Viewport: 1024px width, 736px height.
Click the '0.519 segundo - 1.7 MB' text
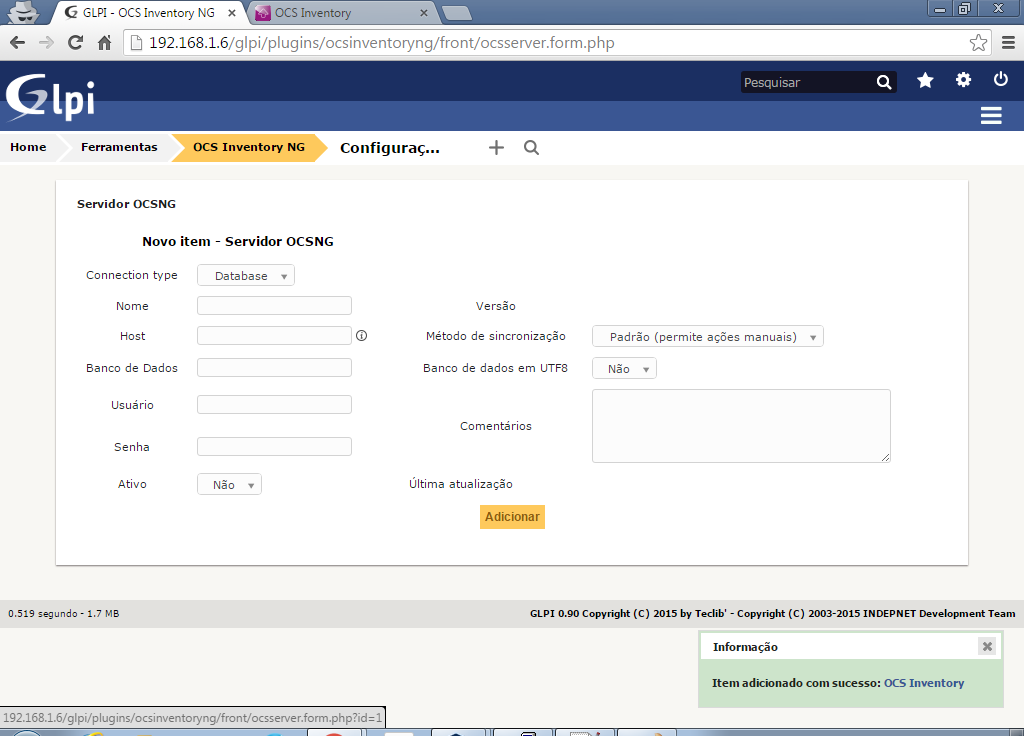(x=63, y=614)
